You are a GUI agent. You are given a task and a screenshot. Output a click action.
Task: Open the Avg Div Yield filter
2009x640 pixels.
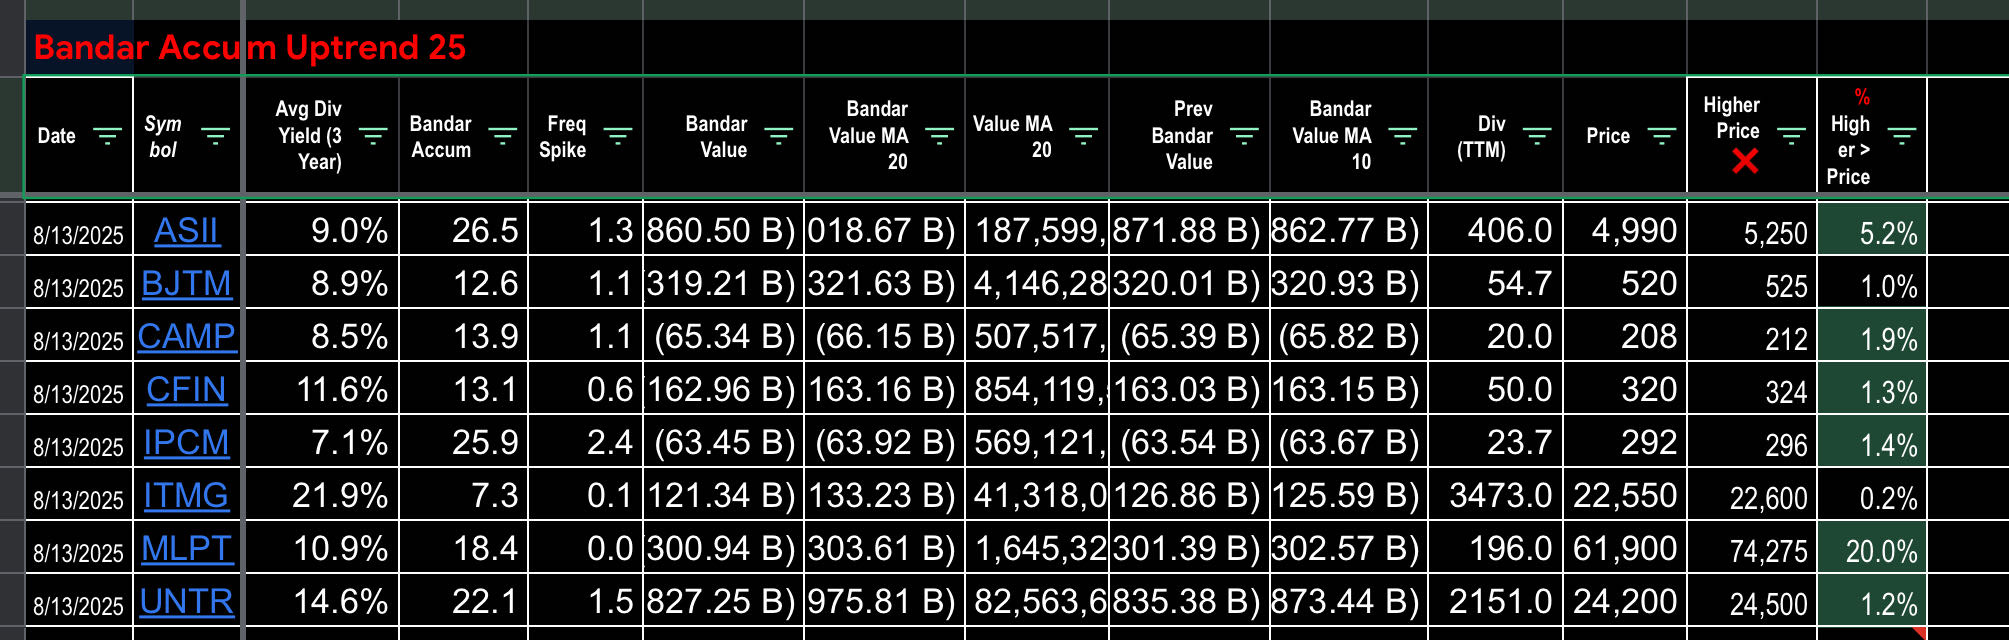coord(373,136)
